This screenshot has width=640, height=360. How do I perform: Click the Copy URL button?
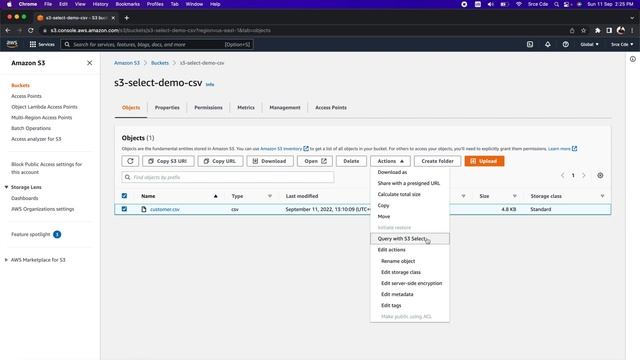coord(220,161)
